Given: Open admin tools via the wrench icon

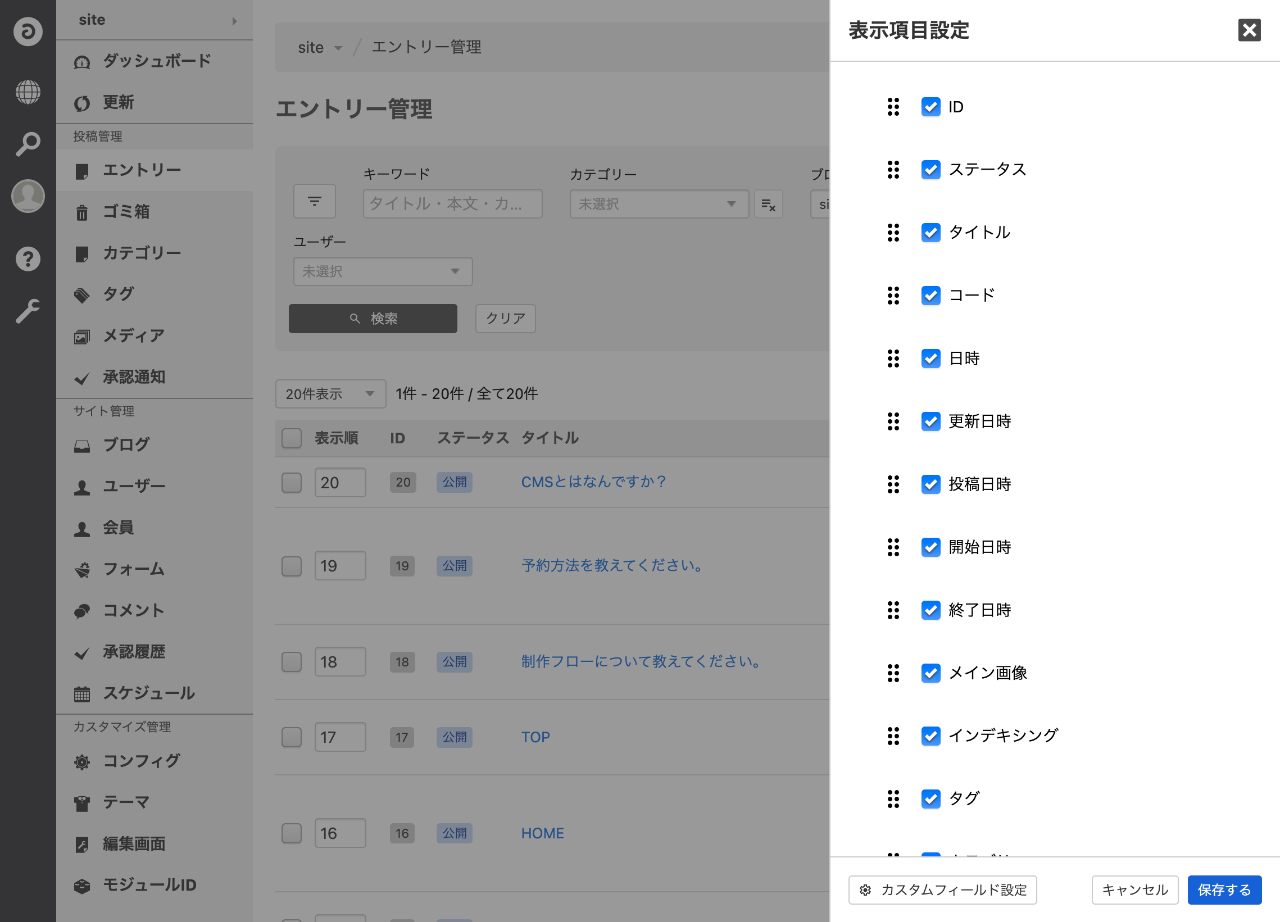Looking at the screenshot, I should tap(27, 311).
